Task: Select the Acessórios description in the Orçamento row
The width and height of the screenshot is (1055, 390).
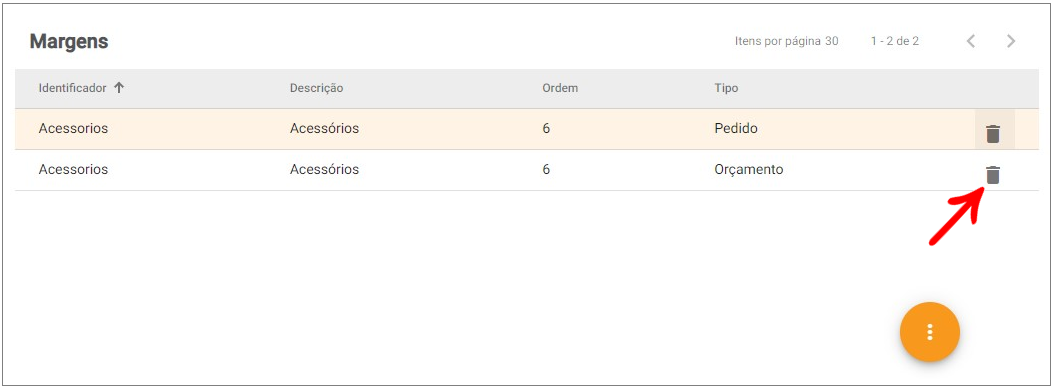Action: [324, 169]
